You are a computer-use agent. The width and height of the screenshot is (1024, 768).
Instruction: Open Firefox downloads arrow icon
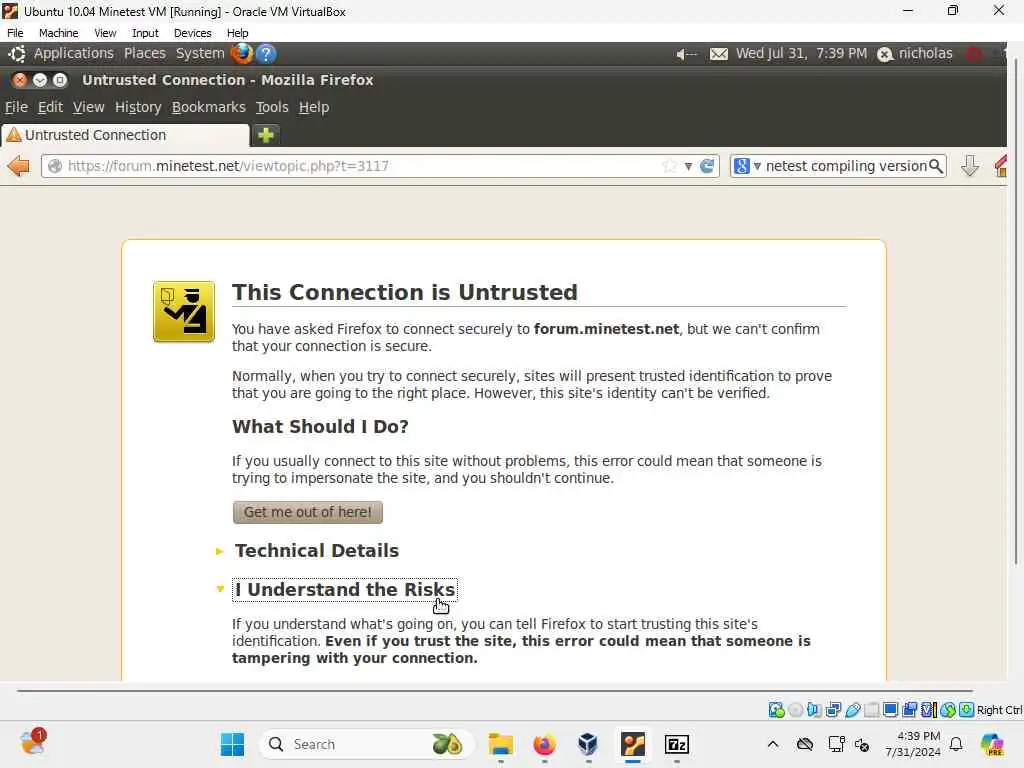[x=970, y=166]
